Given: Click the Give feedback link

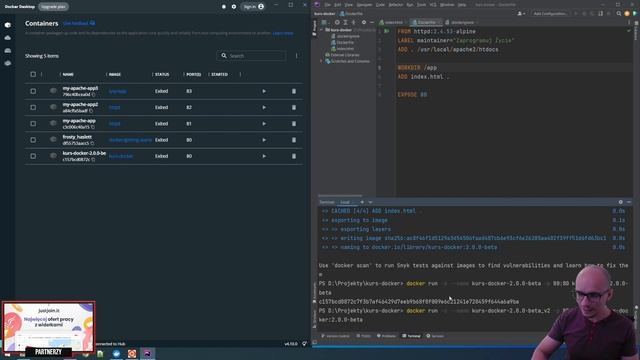Looking at the screenshot, I should point(79,24).
